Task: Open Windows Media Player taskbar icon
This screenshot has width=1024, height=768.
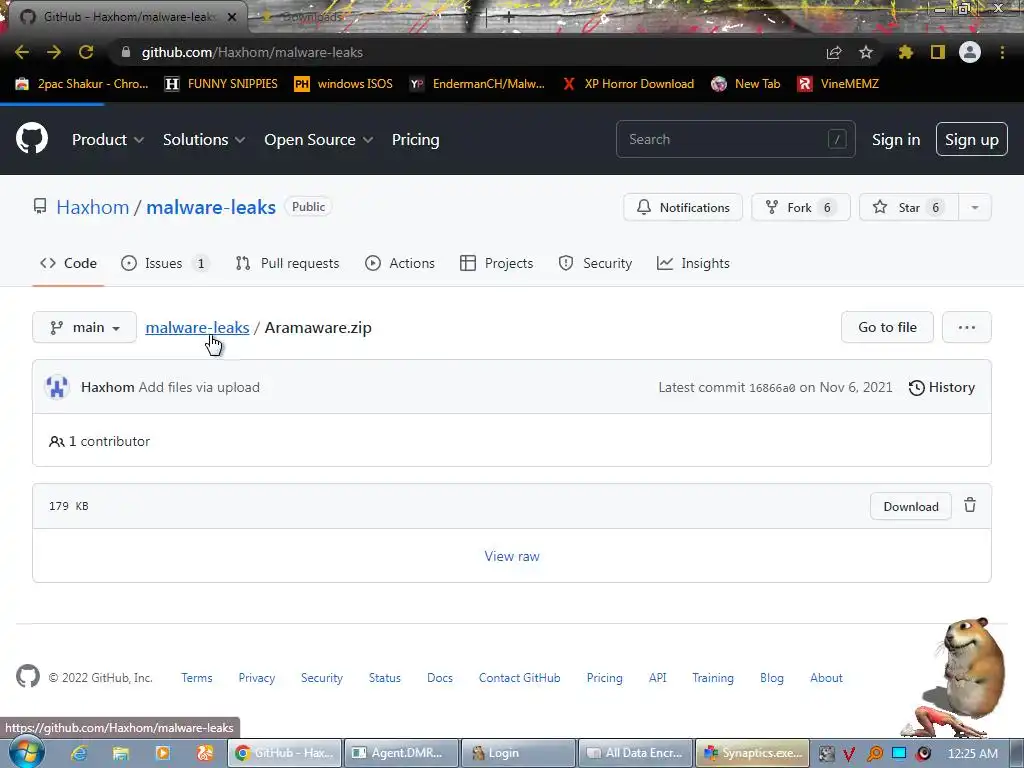Action: pyautogui.click(x=163, y=753)
